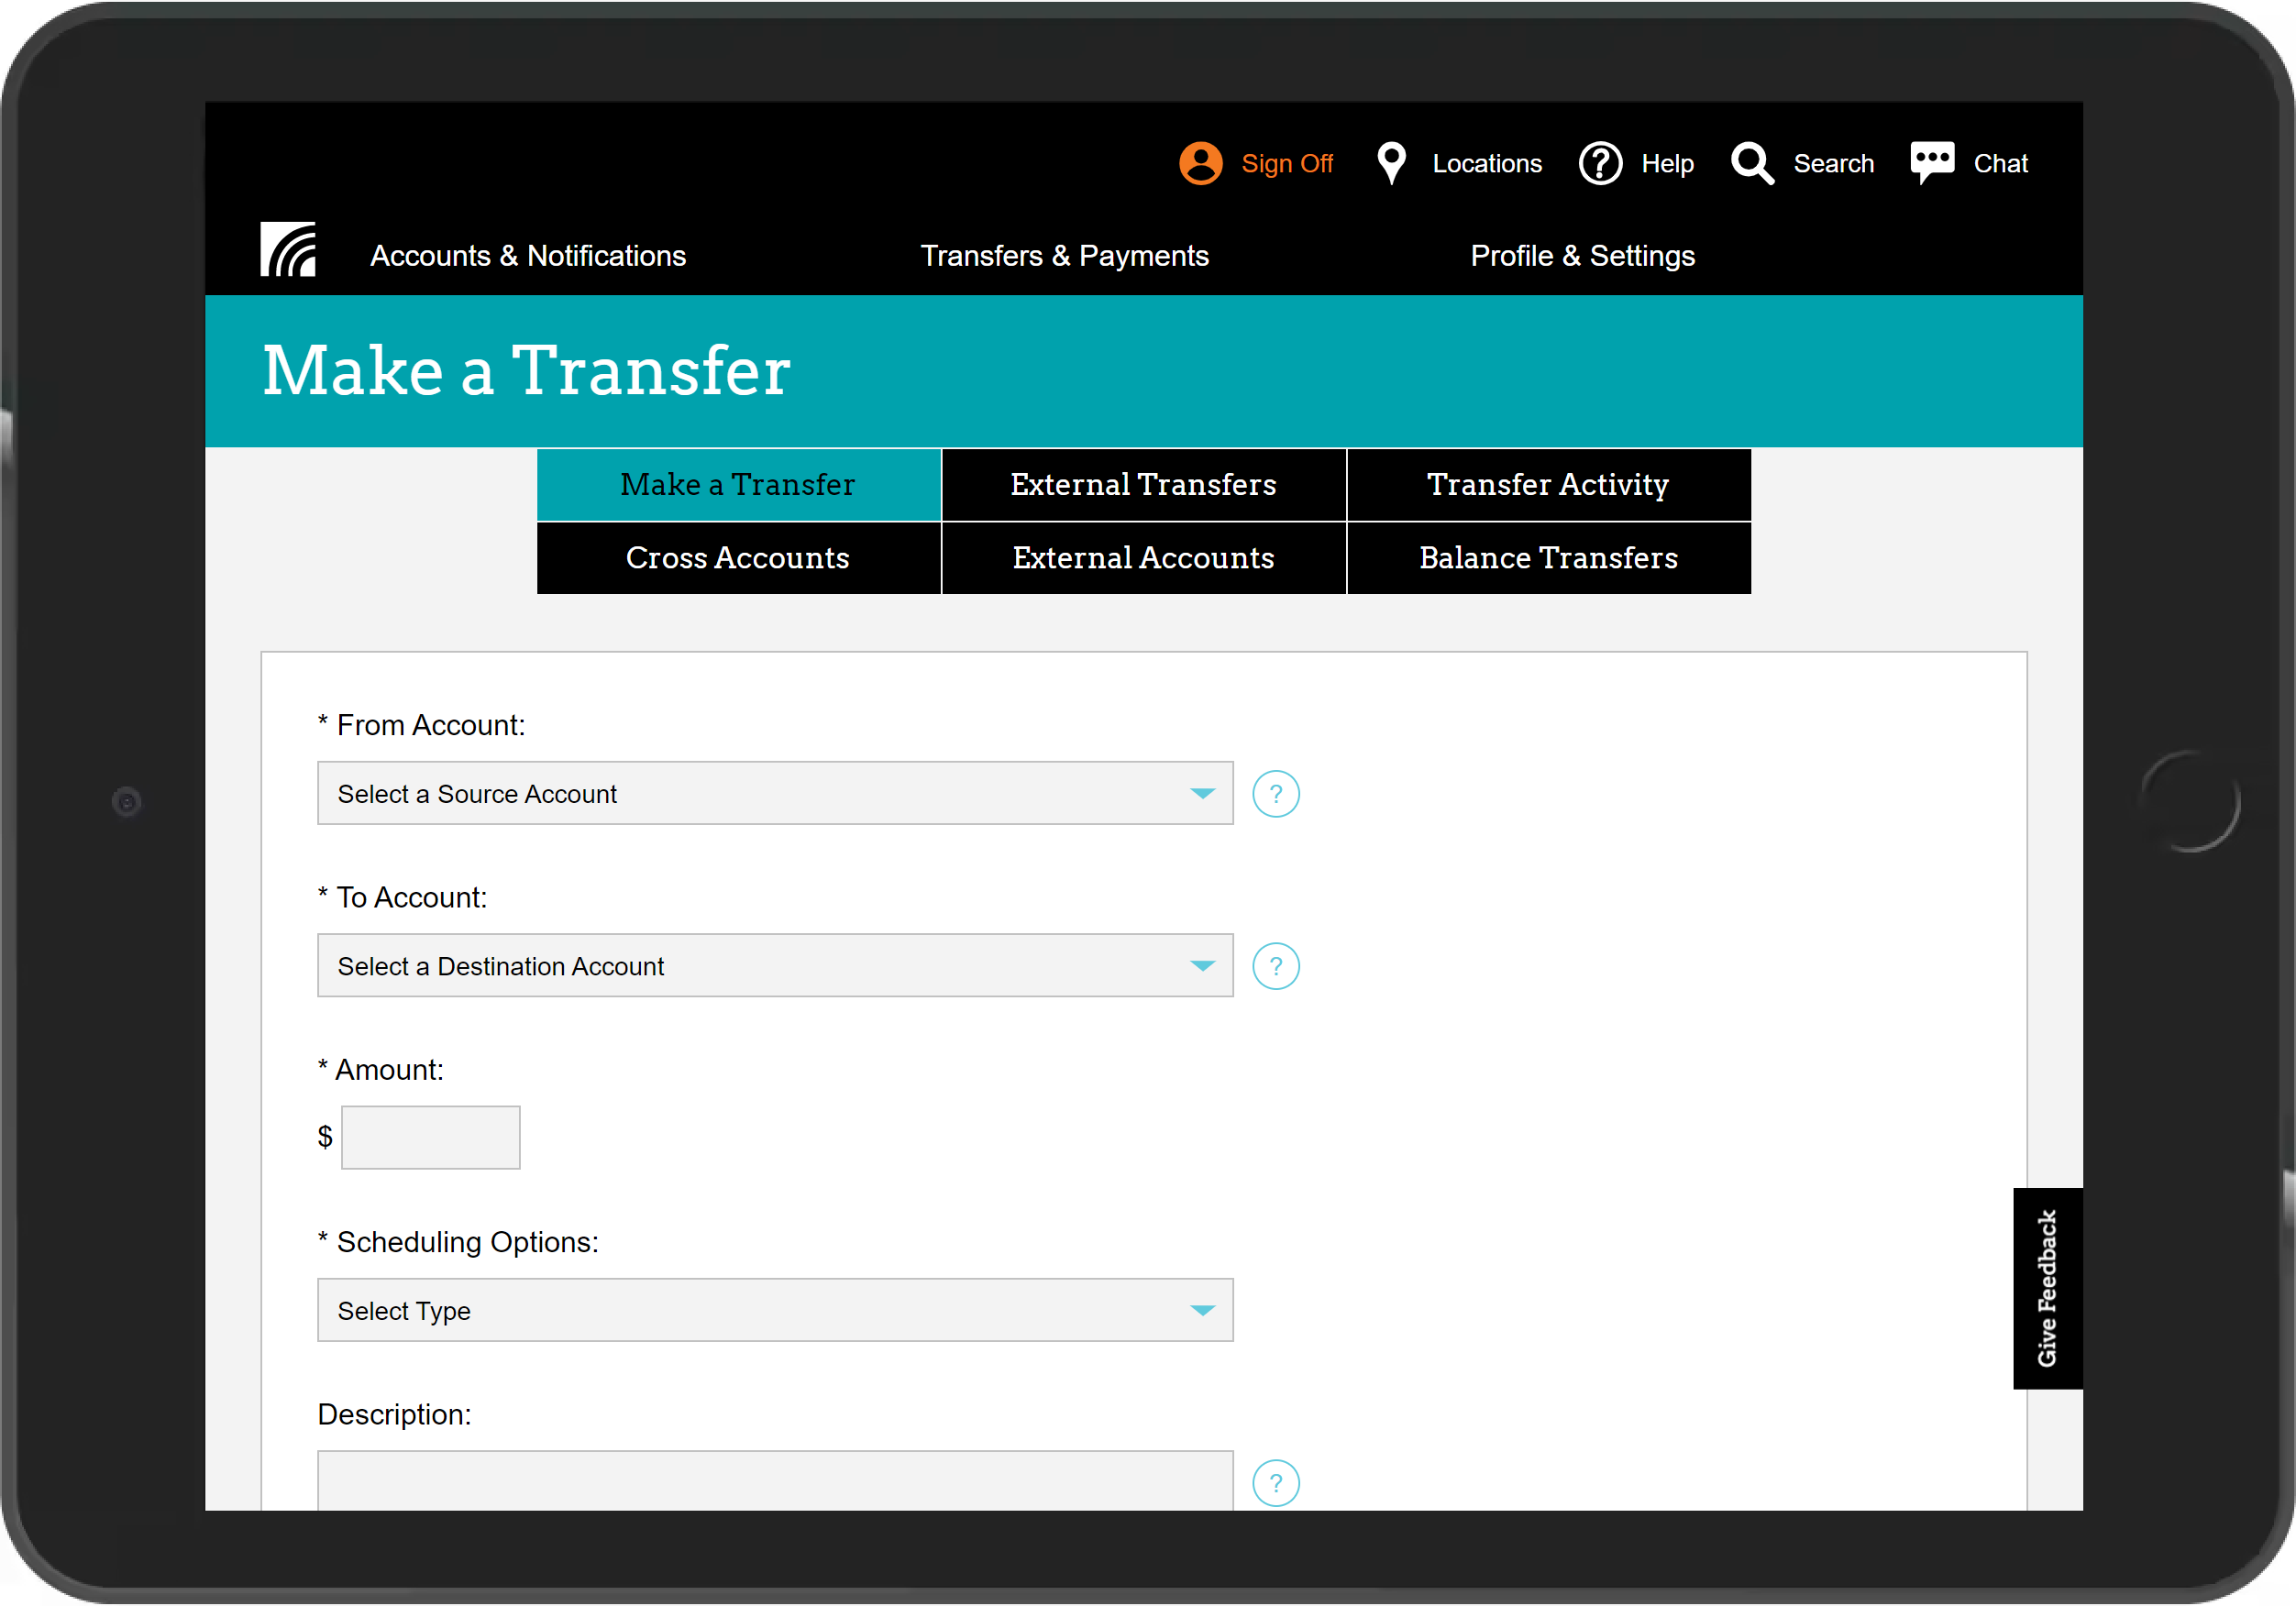Screen dimensions: 2296x1606
Task: Switch to the Transfer Activity tab
Action: click(x=1548, y=485)
